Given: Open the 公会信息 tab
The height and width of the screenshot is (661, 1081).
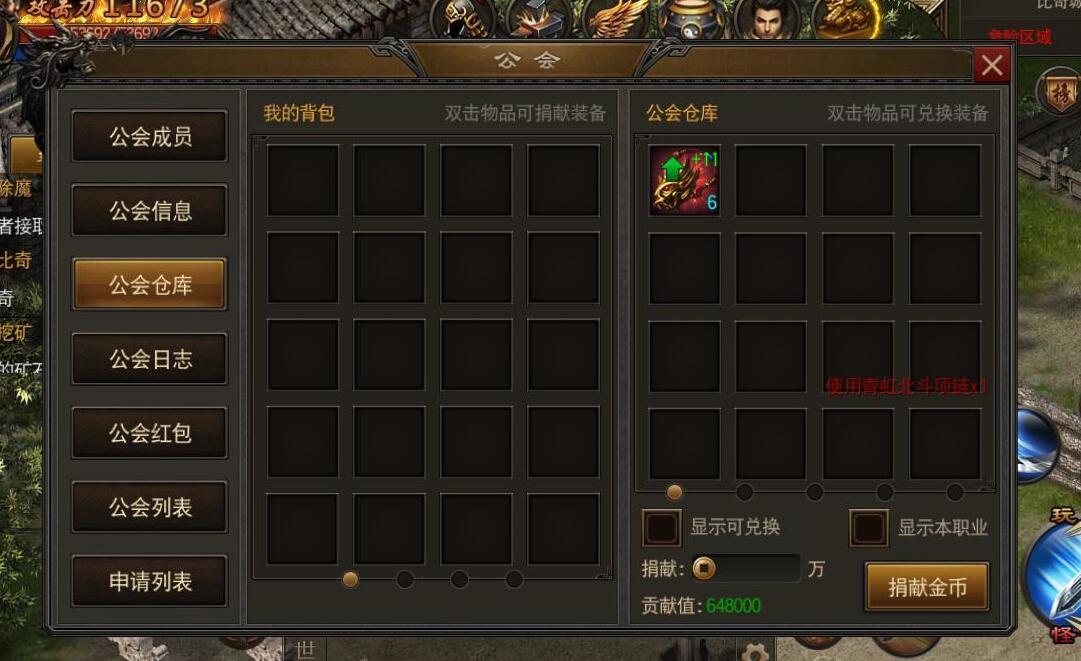Looking at the screenshot, I should (150, 210).
